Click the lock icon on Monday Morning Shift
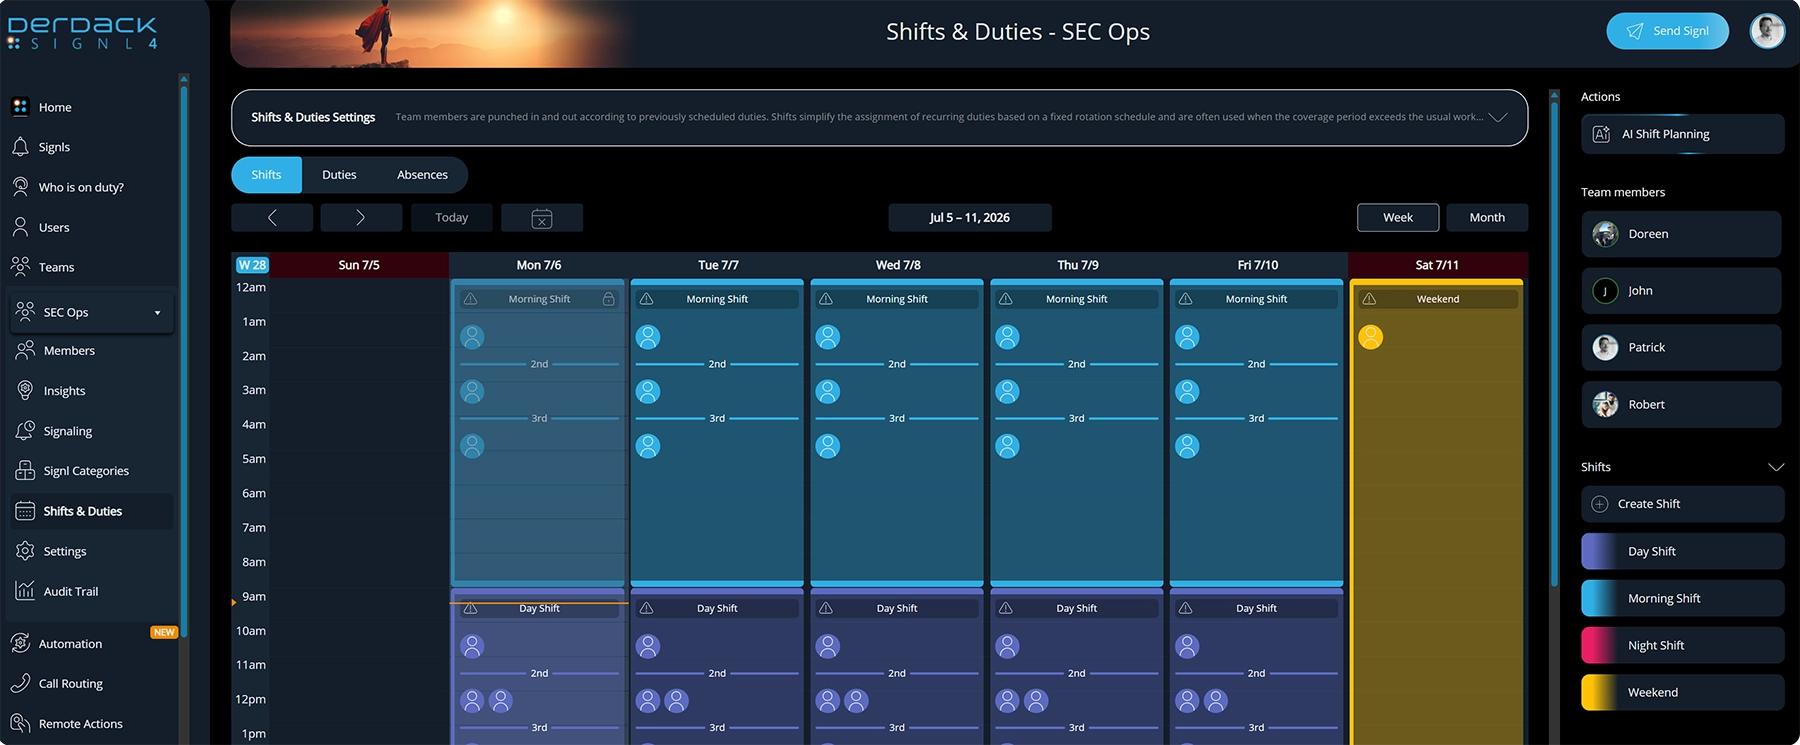Screen dimensions: 1800x745 [x=608, y=299]
